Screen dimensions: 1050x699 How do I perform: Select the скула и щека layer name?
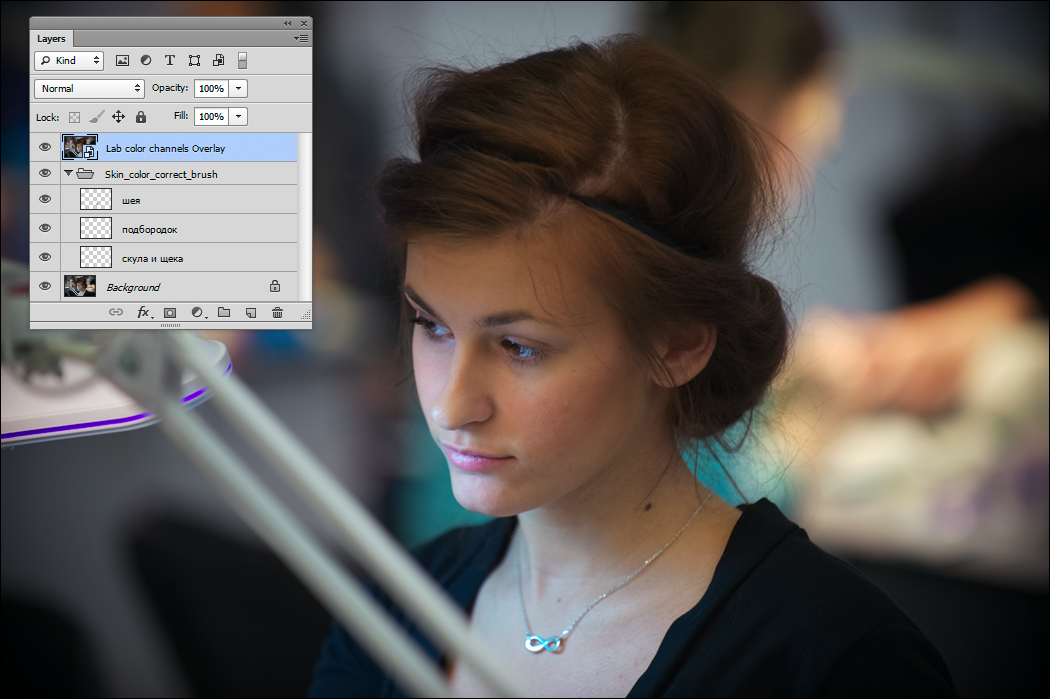click(x=152, y=259)
